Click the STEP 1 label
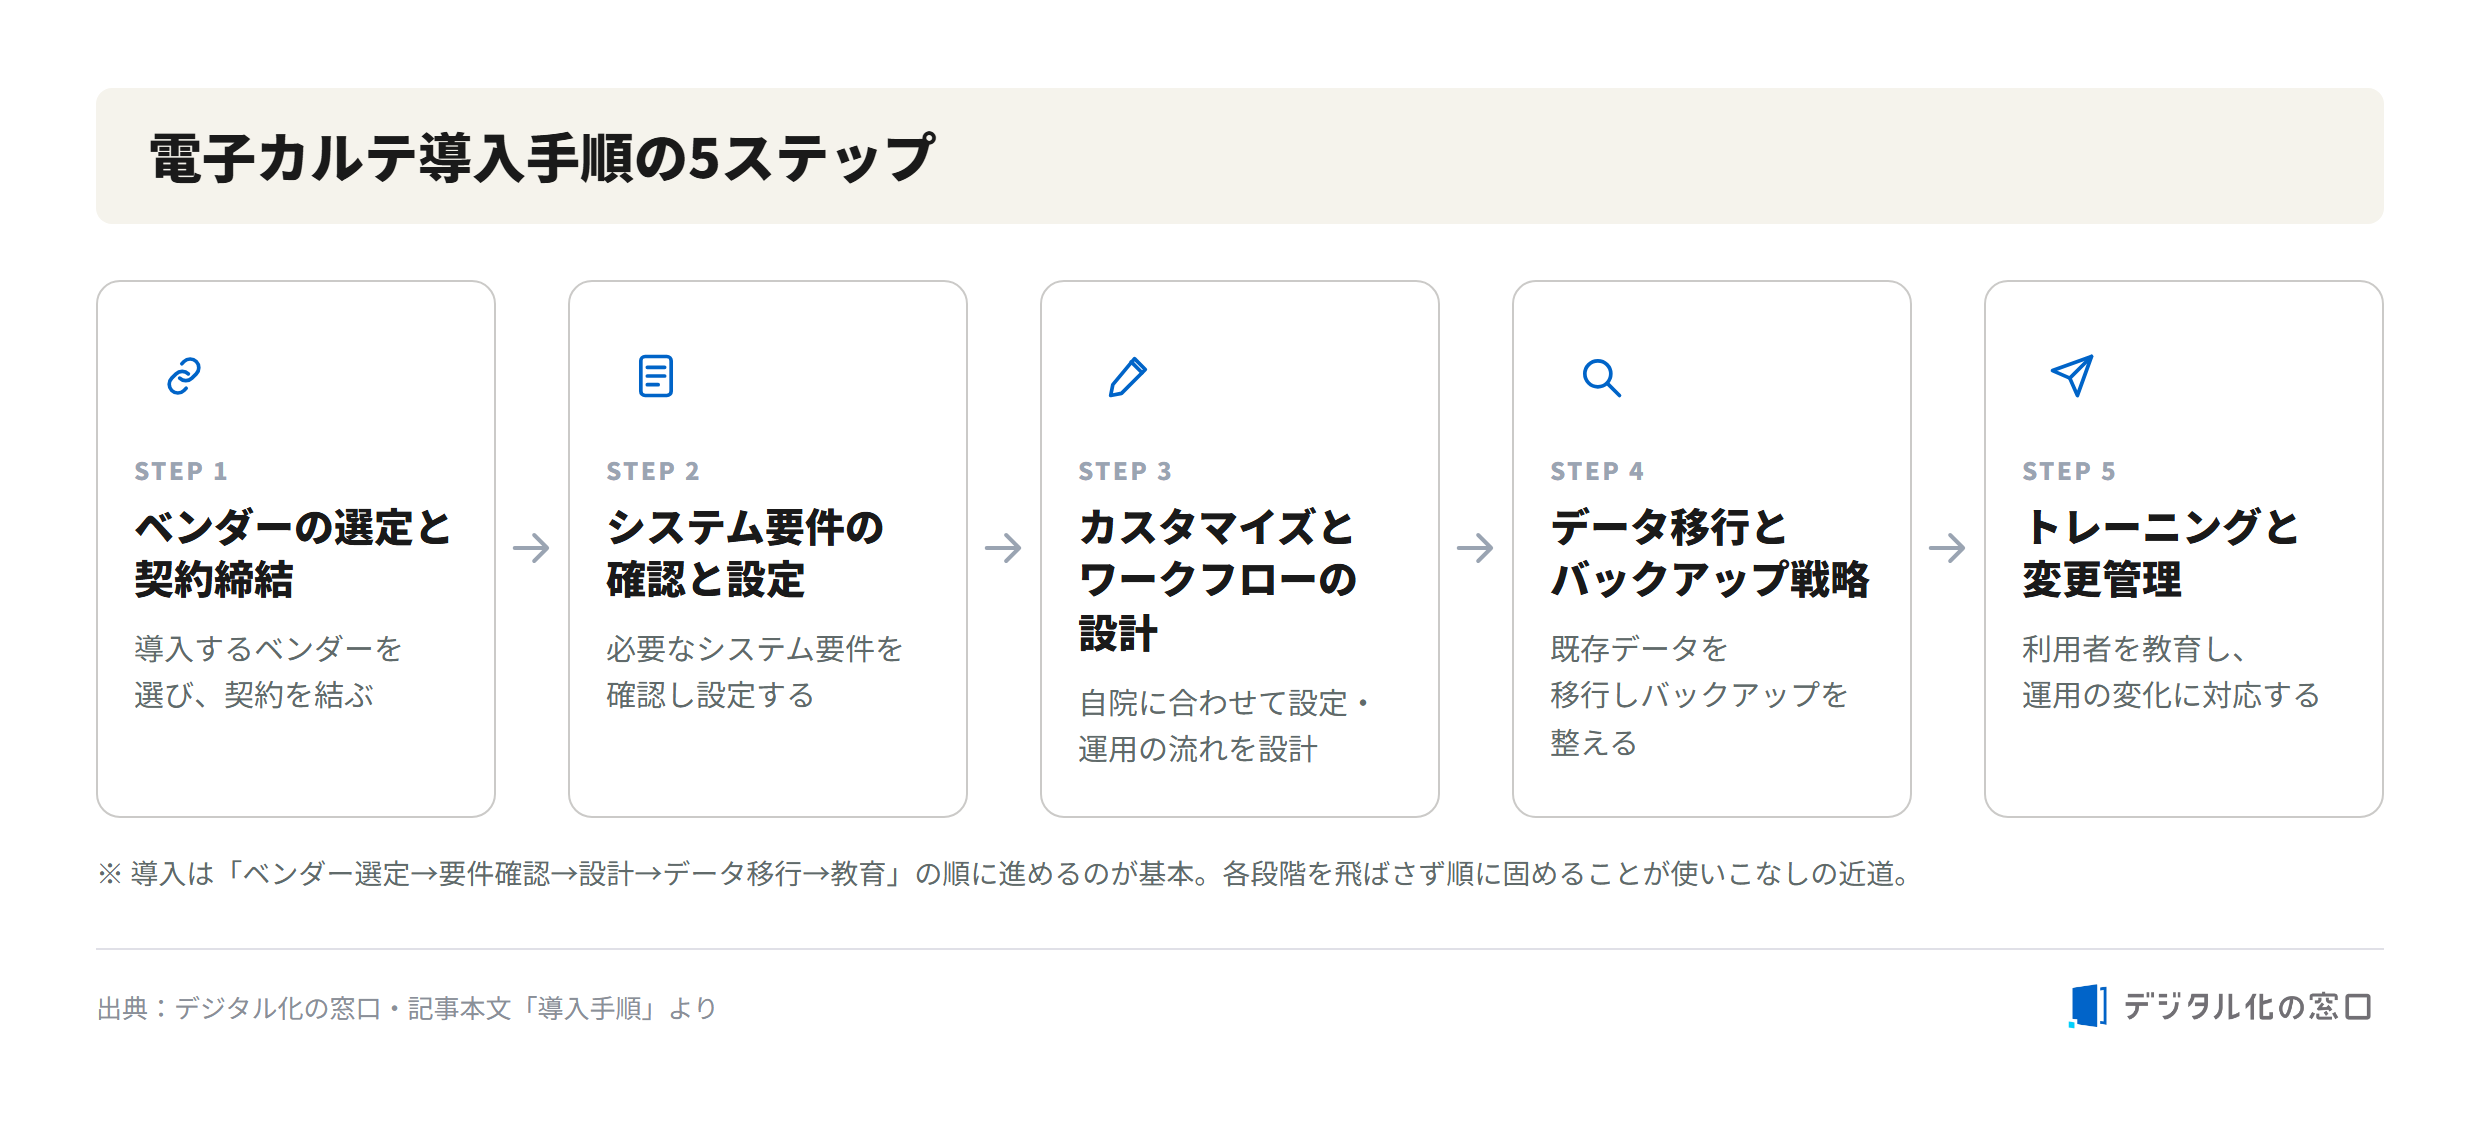 point(181,471)
